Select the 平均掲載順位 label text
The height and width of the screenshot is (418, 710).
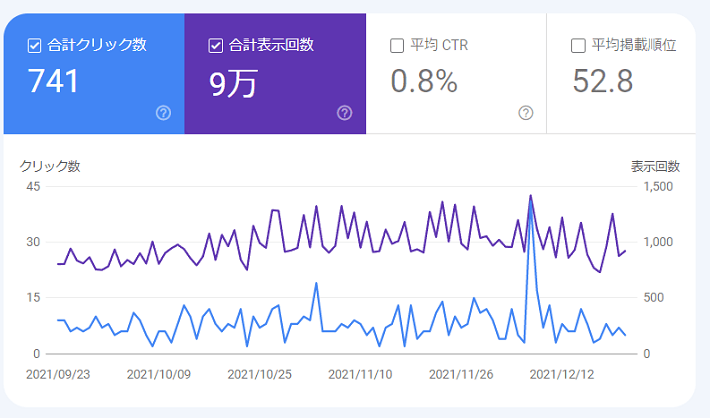634,45
